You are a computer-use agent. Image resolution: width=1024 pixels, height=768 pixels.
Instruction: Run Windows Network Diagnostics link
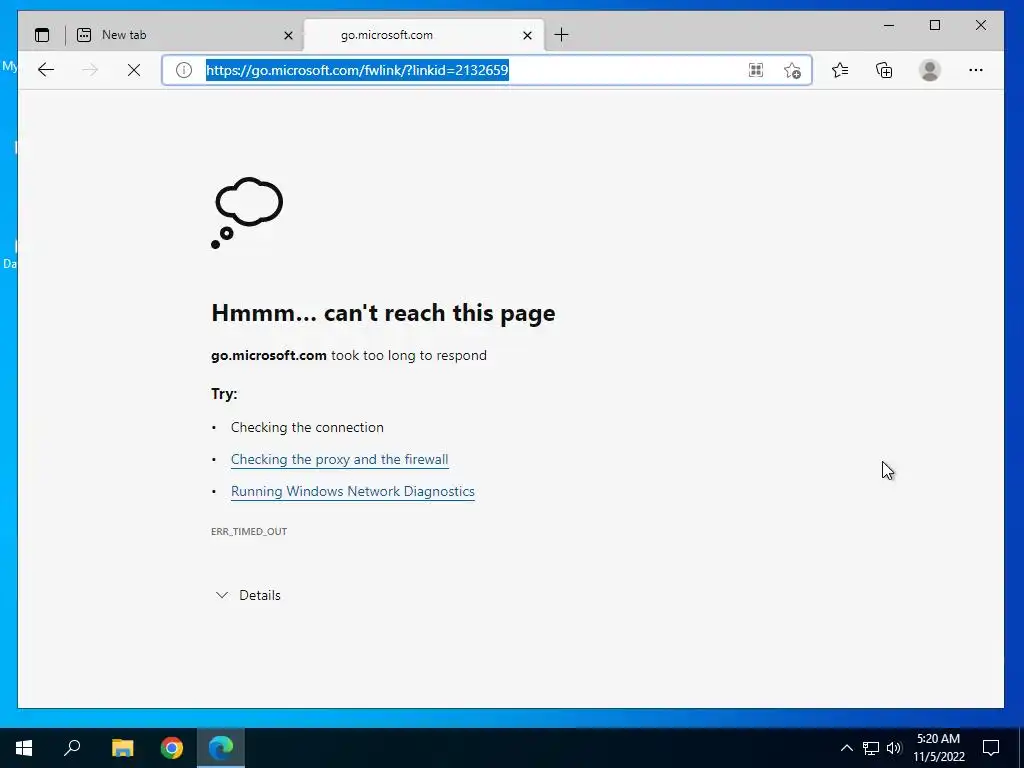tap(353, 491)
